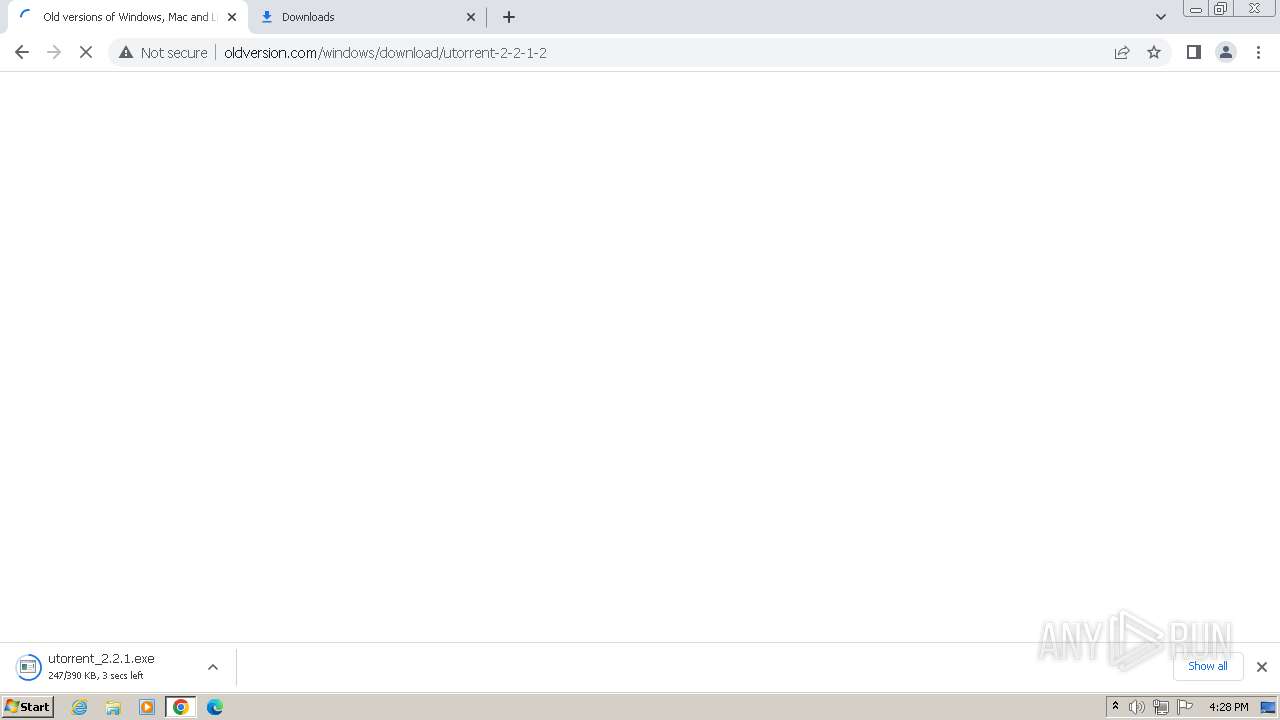The image size is (1280, 720).
Task: Show hidden system tray icons
Action: tap(1115, 706)
